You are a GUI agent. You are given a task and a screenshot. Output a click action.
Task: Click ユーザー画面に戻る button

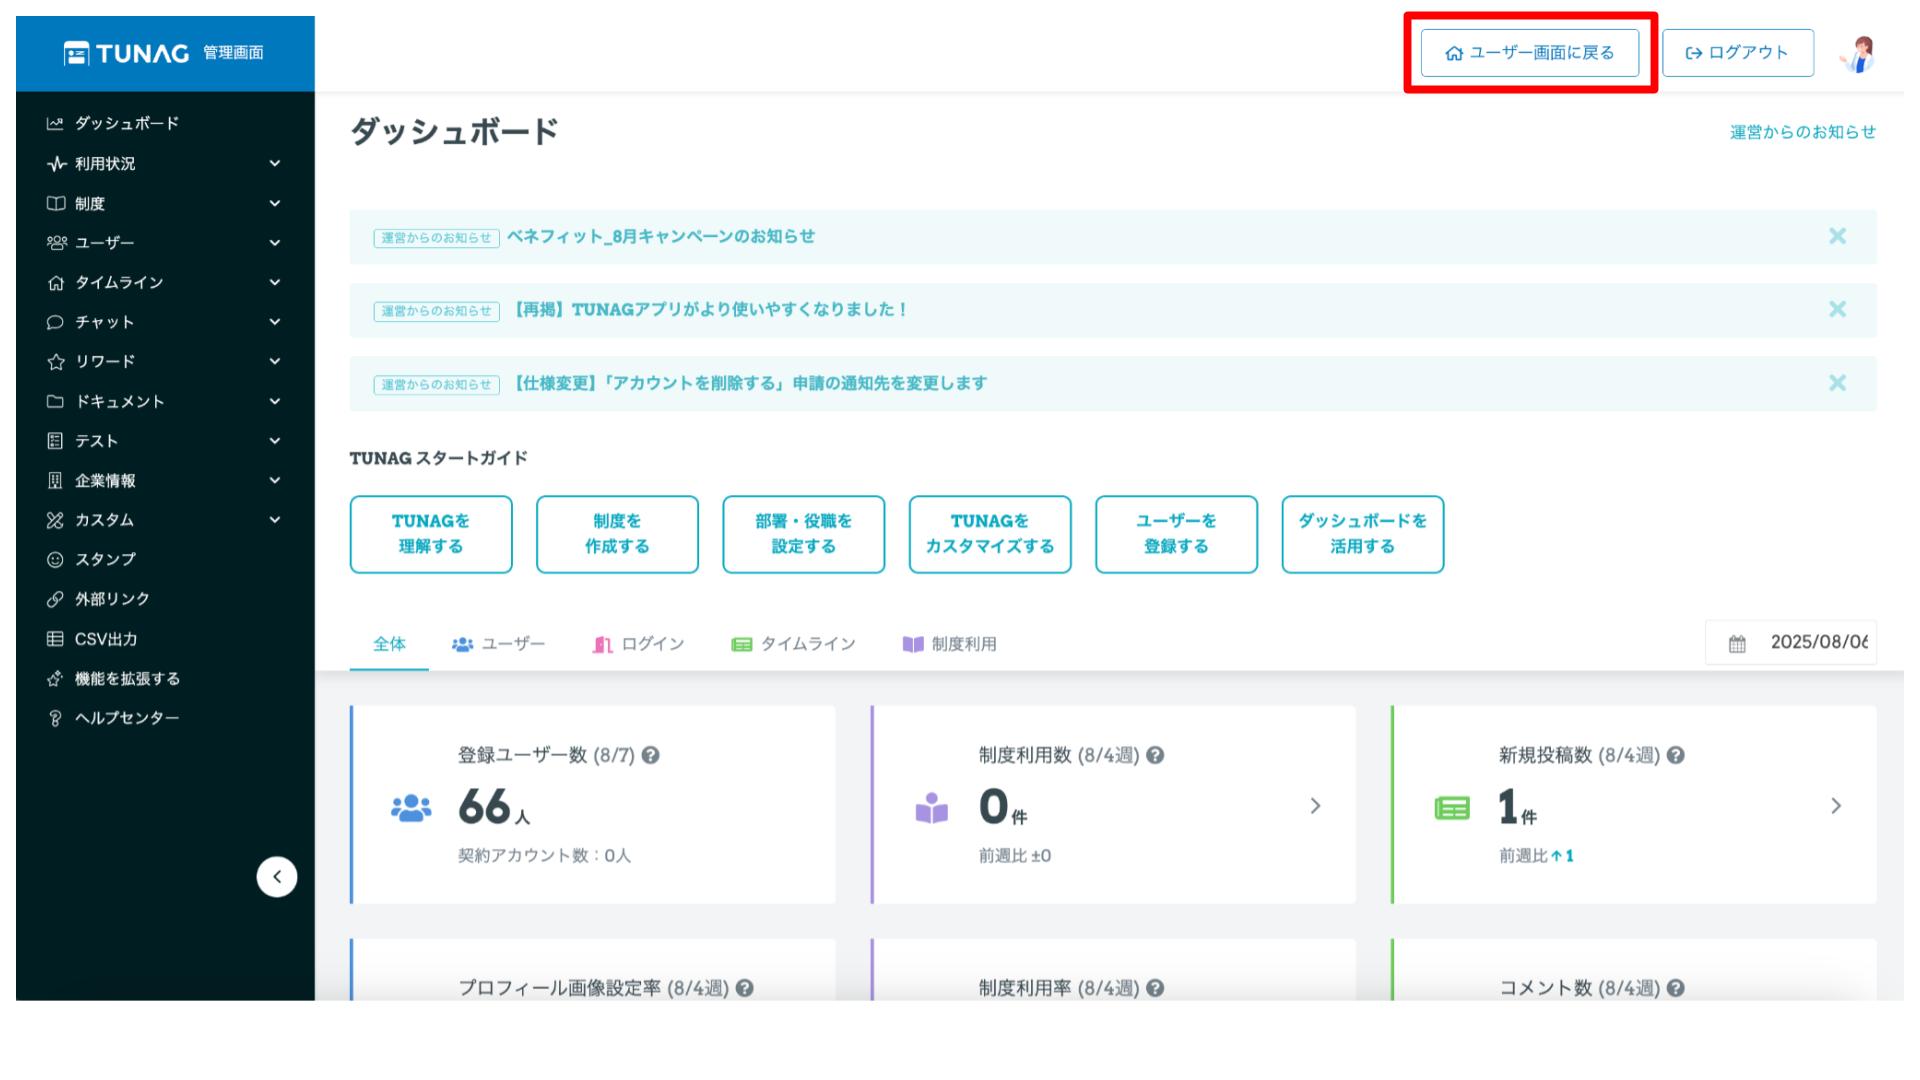(1530, 53)
